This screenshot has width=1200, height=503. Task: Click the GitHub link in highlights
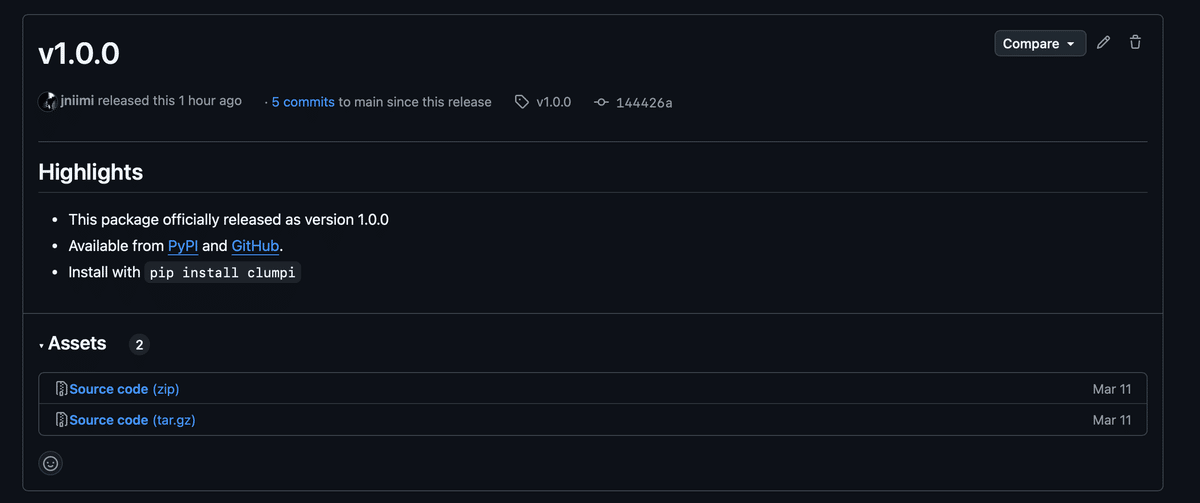(256, 246)
